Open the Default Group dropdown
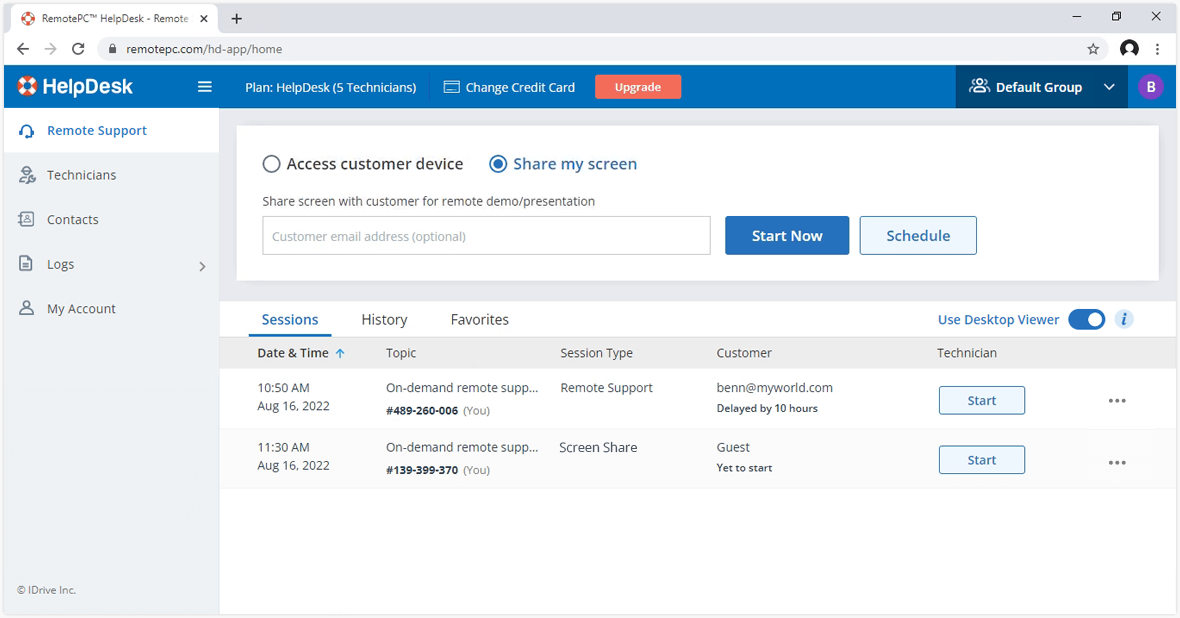Image resolution: width=1180 pixels, height=618 pixels. [1042, 87]
